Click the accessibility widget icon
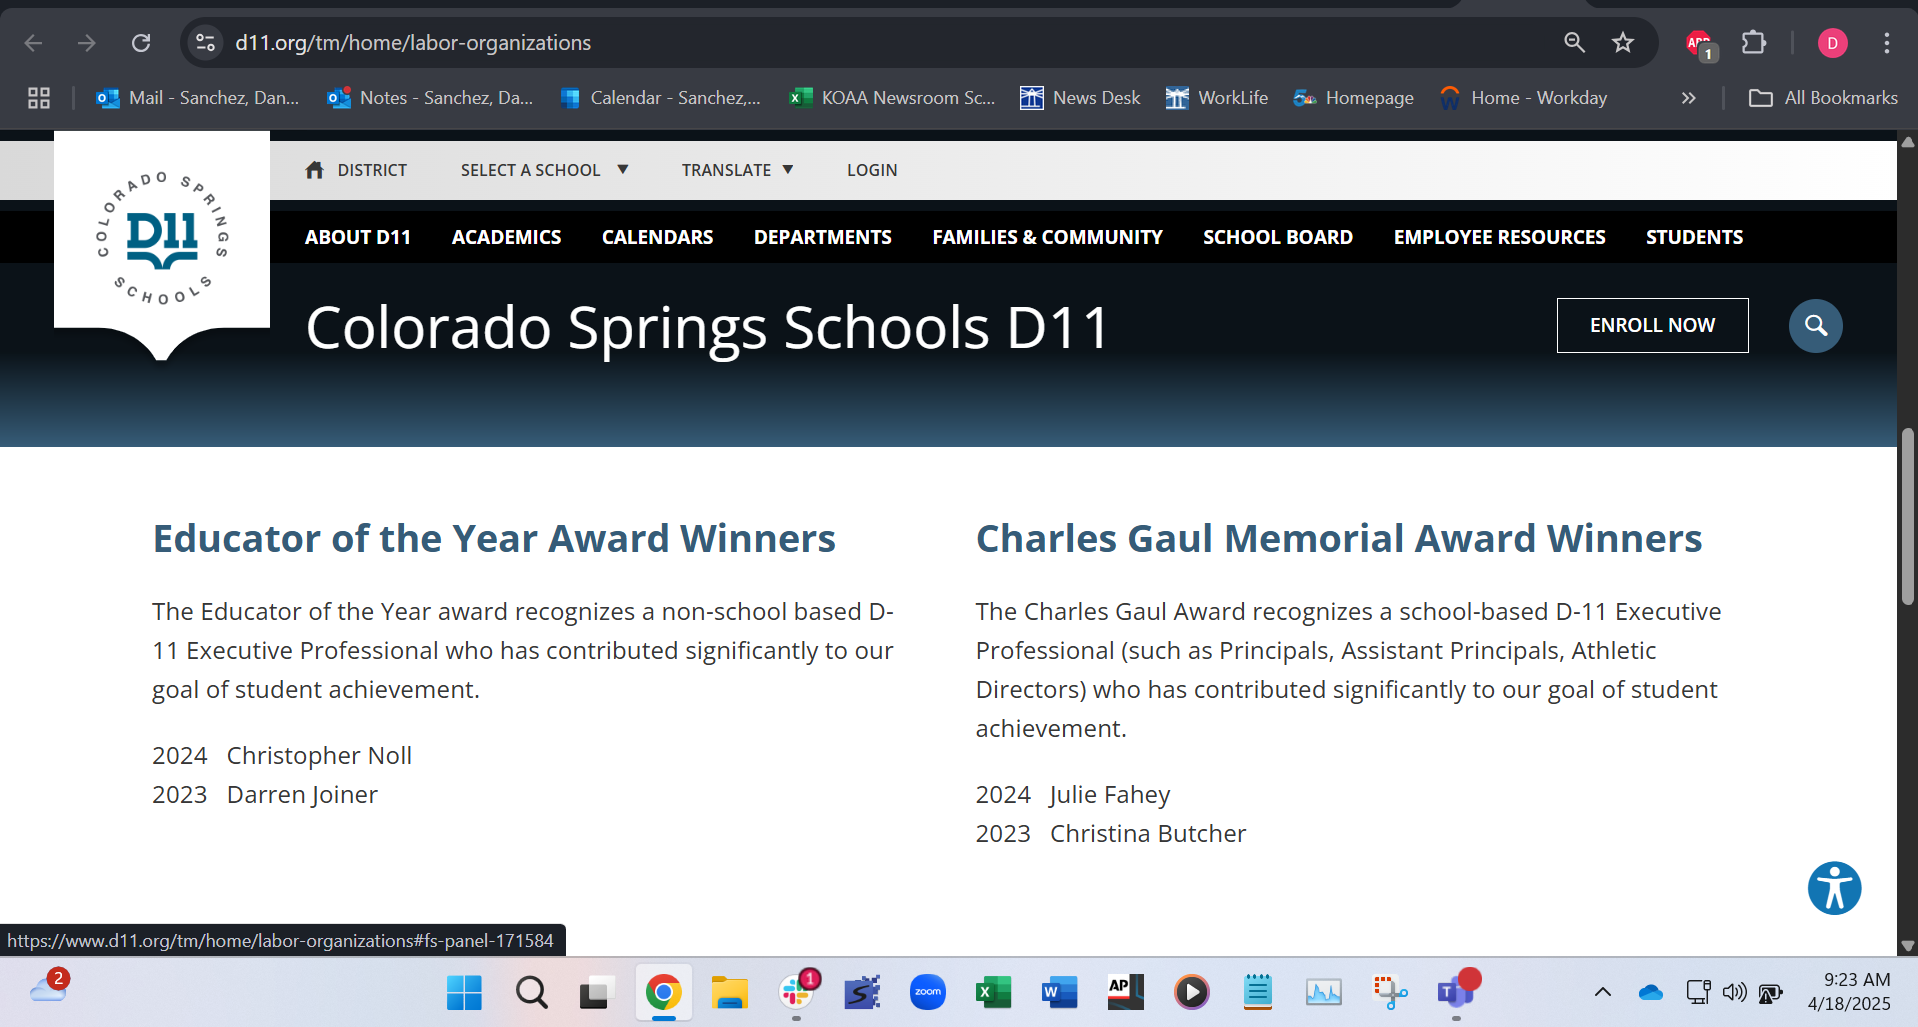This screenshot has height=1027, width=1918. 1834,888
